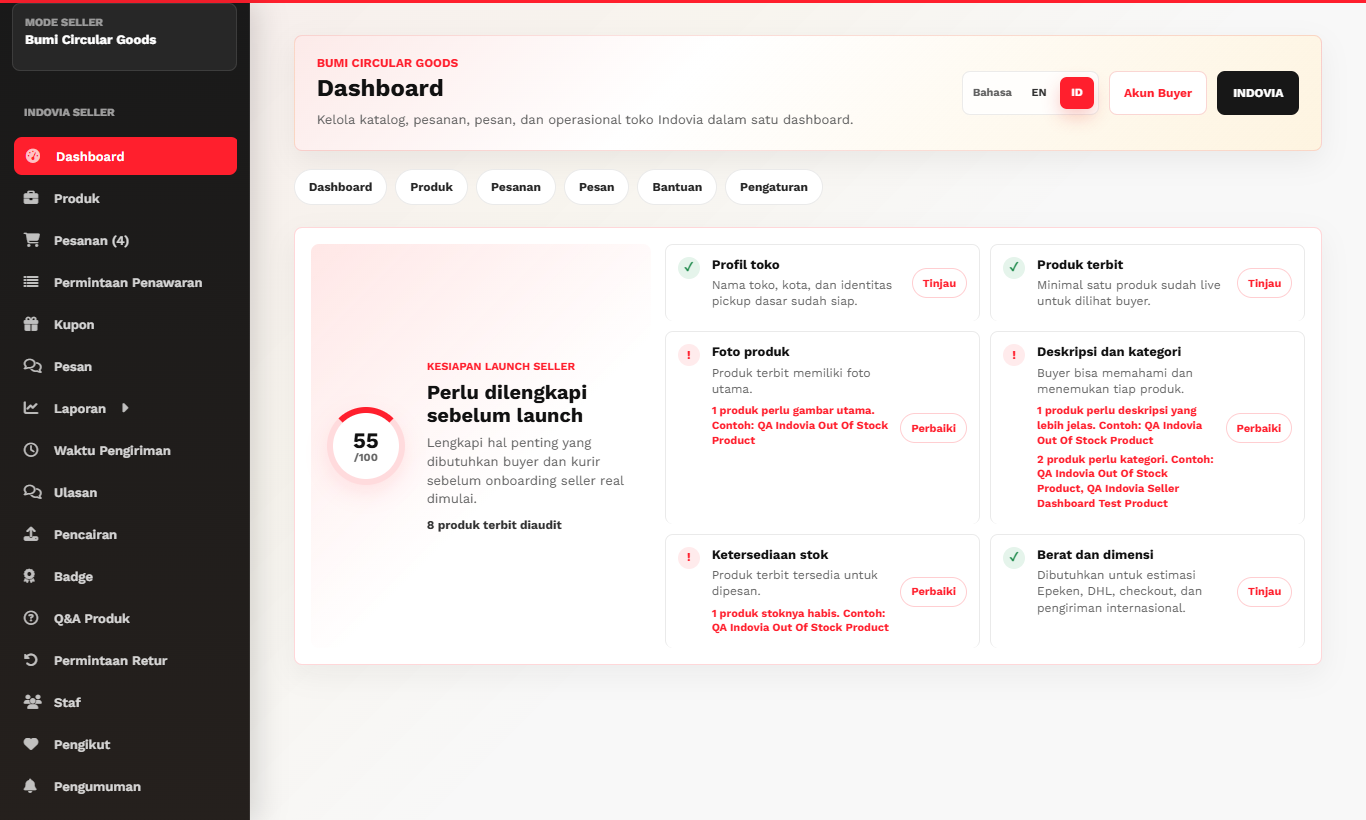Click text '8 produk terbit diaudit'
This screenshot has width=1366, height=820.
(494, 525)
